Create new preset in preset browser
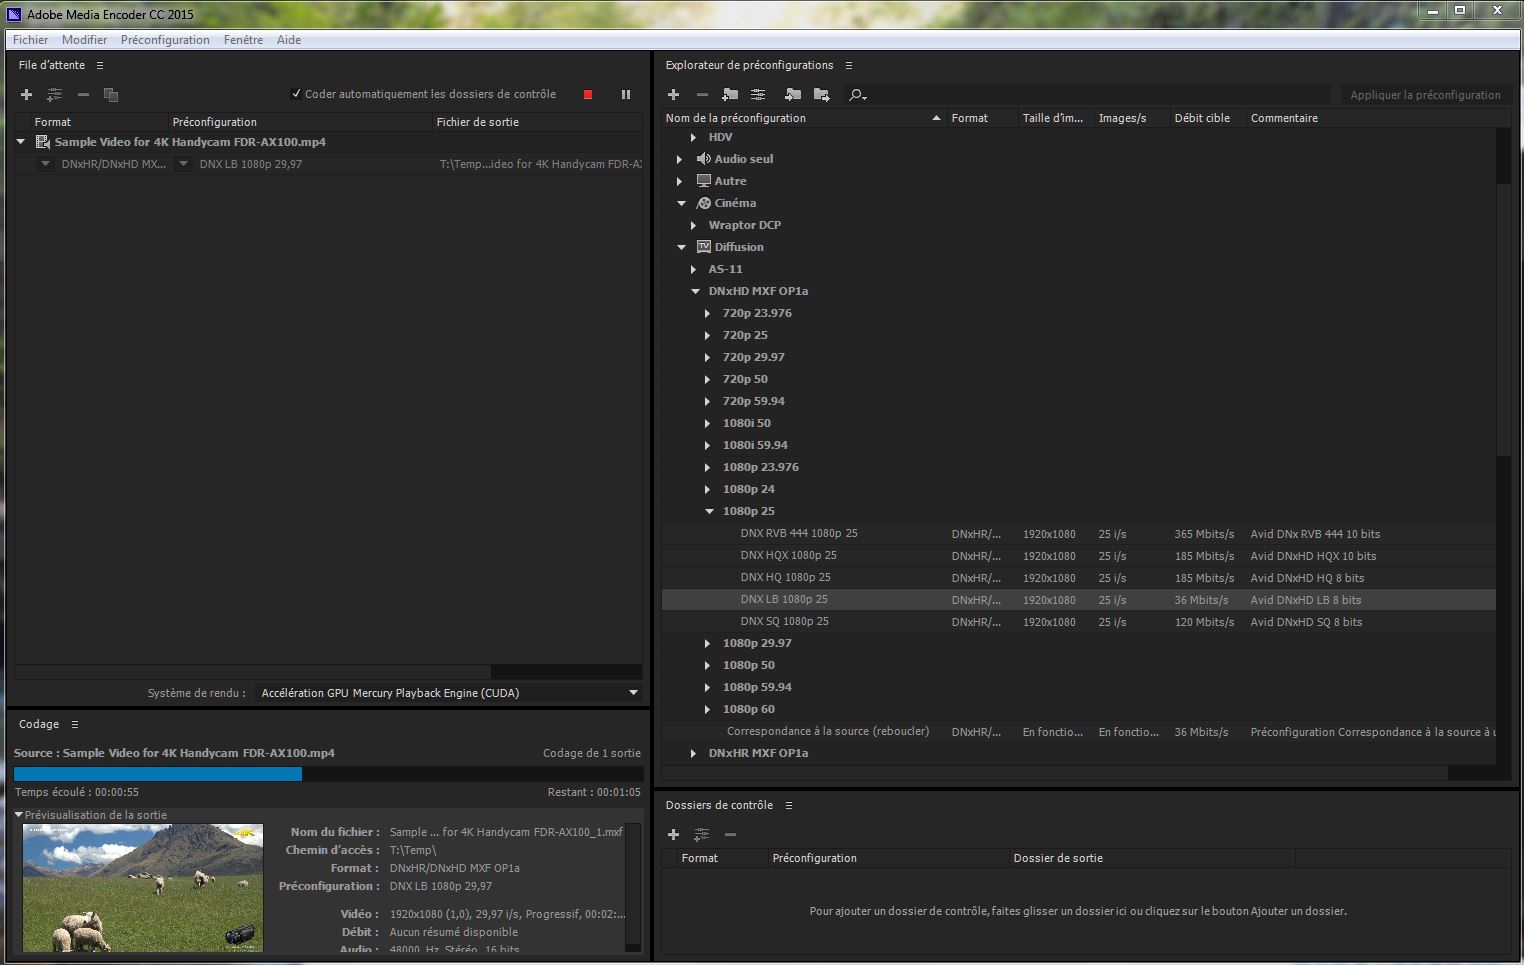The width and height of the screenshot is (1524, 965). (674, 95)
